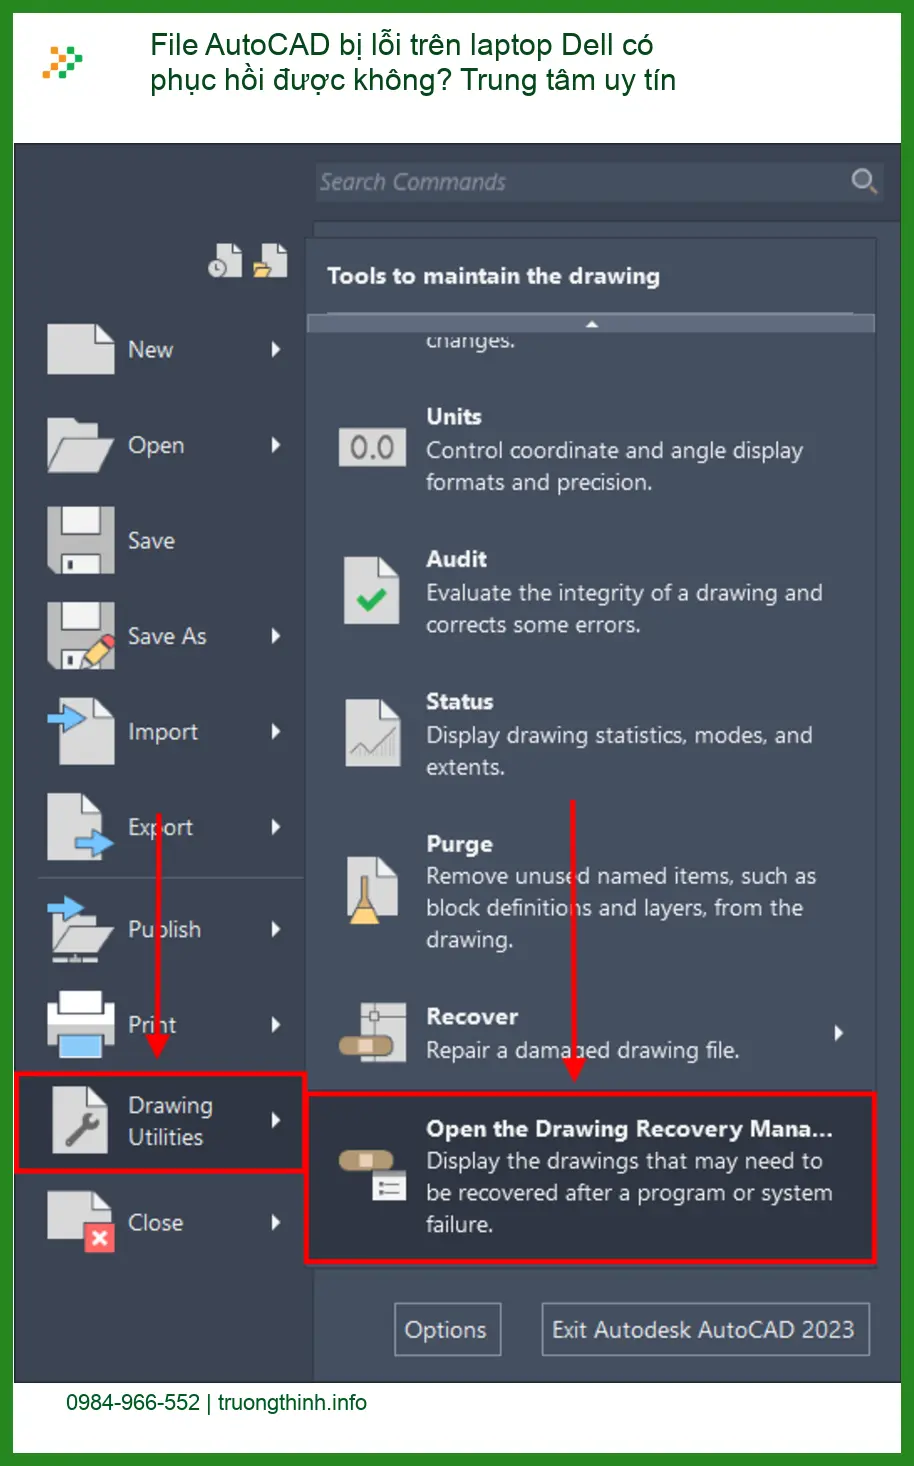This screenshot has height=1466, width=914.
Task: Choose the Recover tool entry
Action: point(591,1033)
